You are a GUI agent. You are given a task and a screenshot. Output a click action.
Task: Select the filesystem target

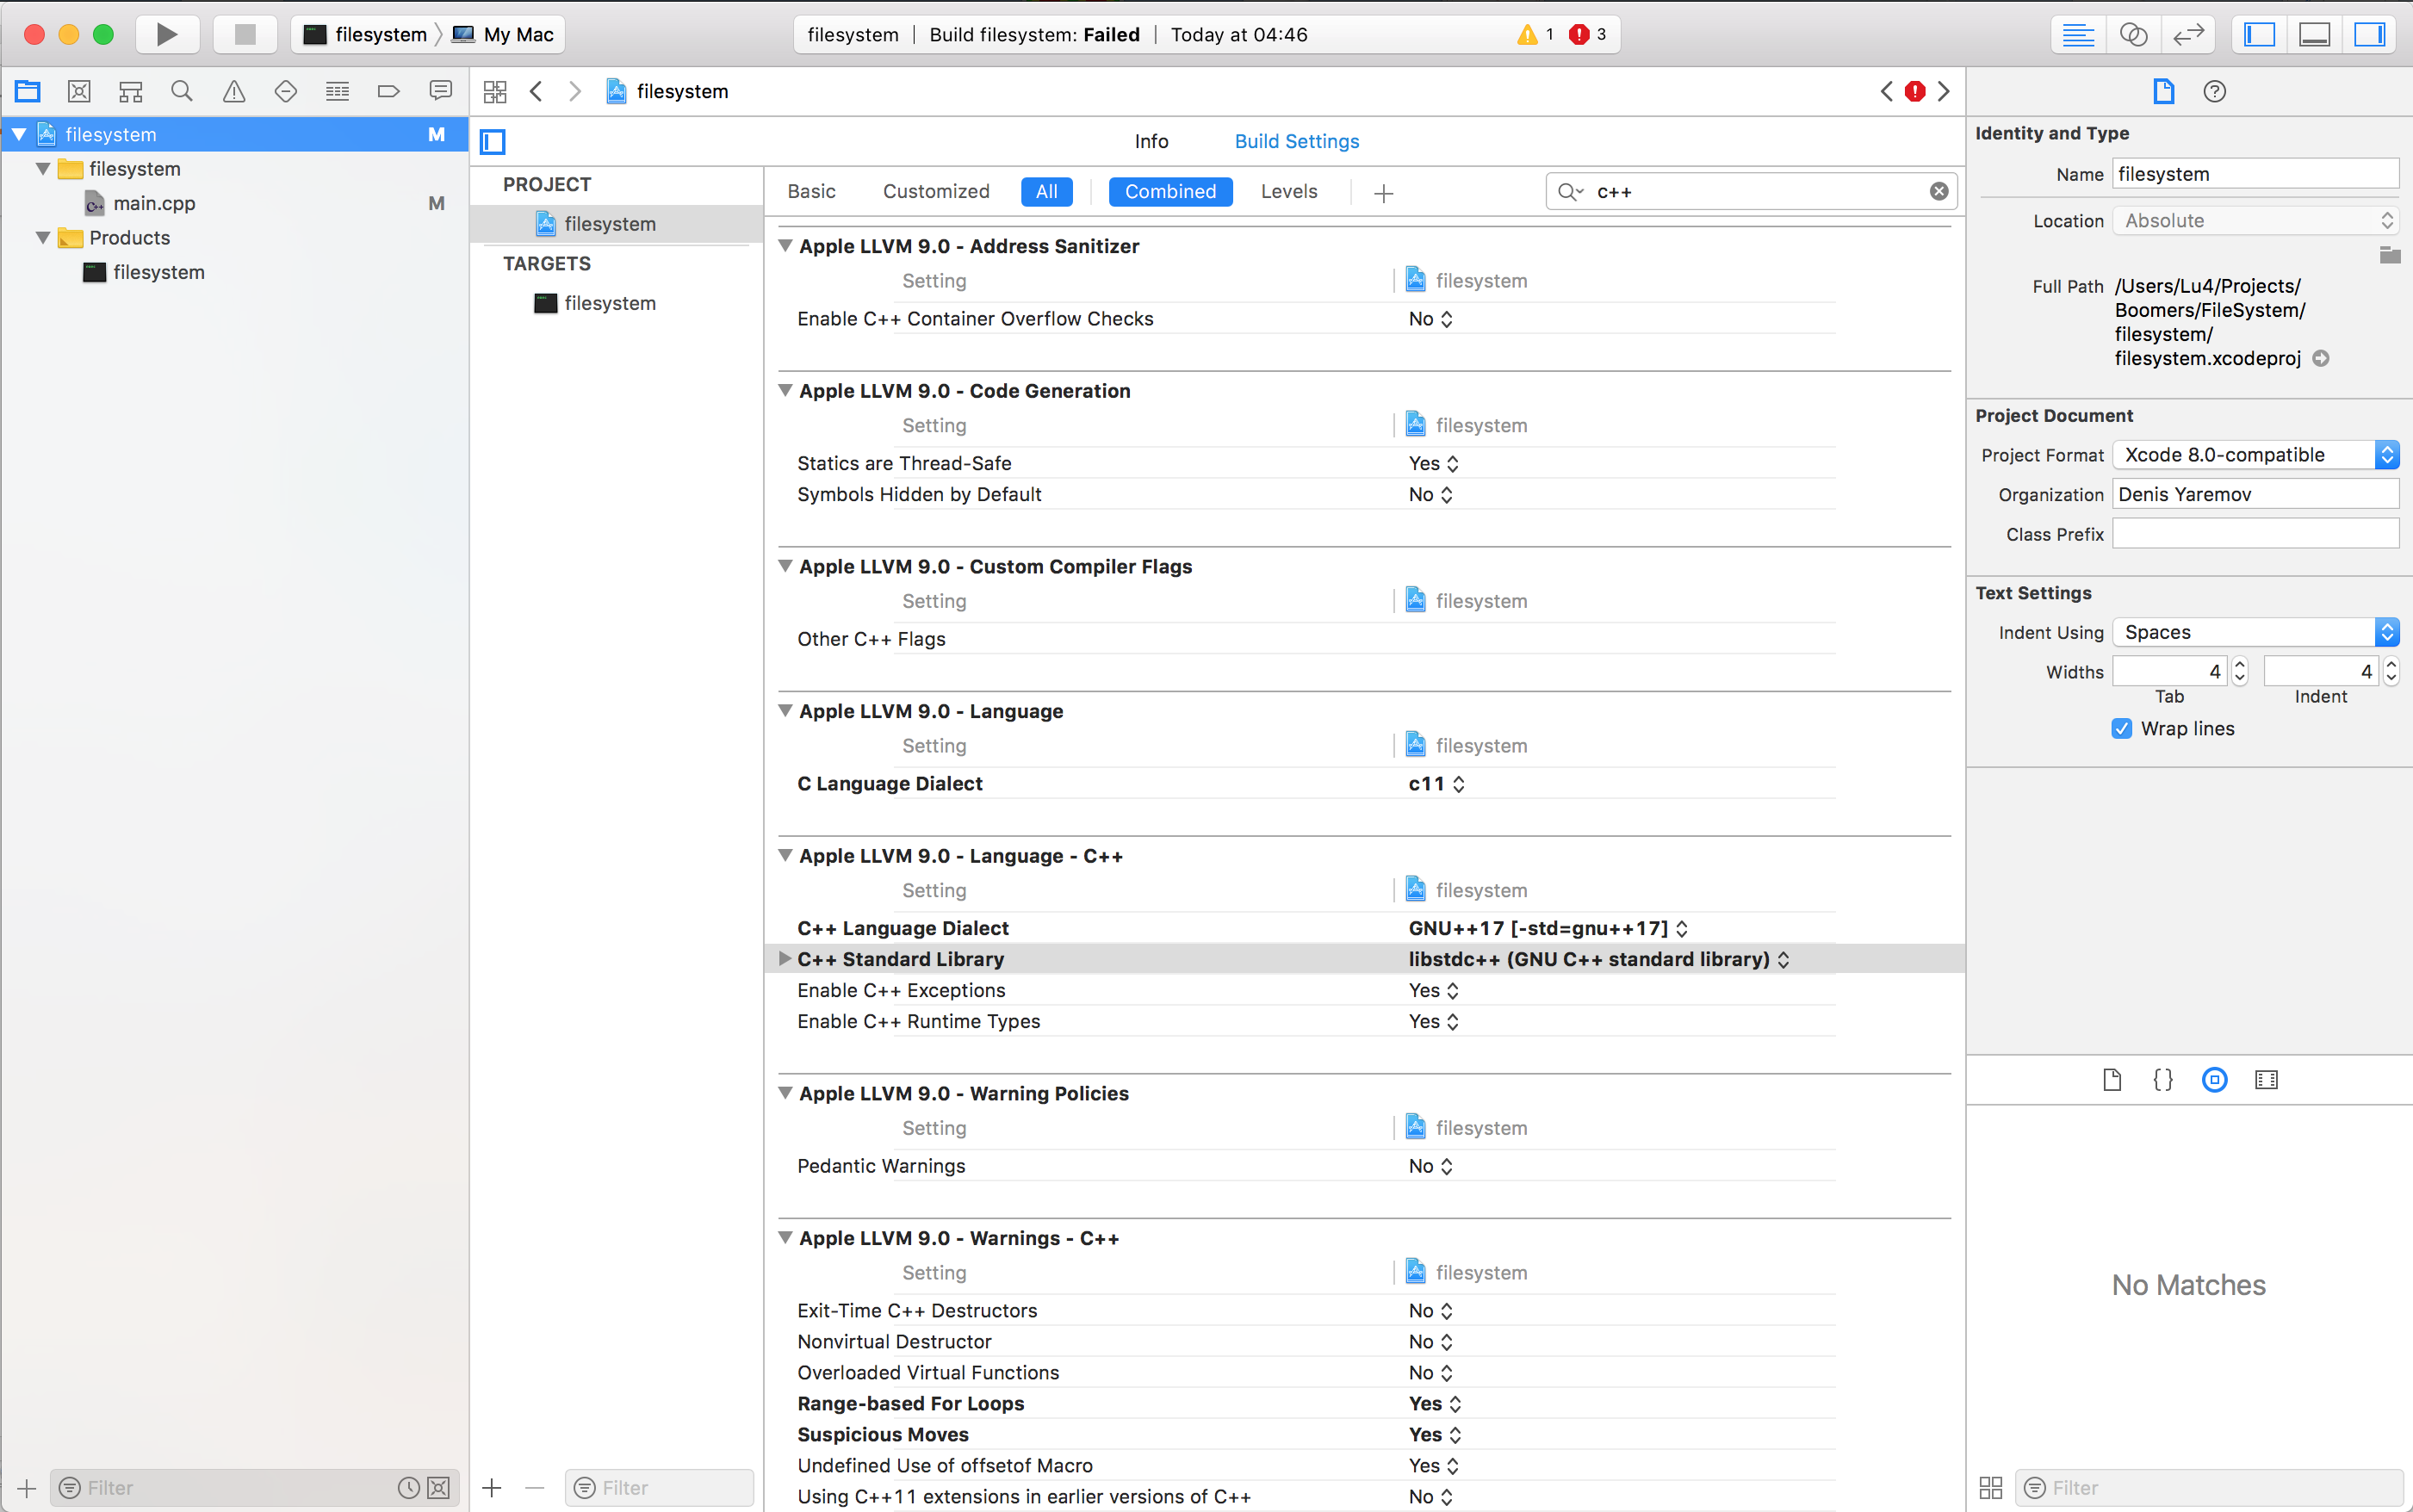coord(609,303)
